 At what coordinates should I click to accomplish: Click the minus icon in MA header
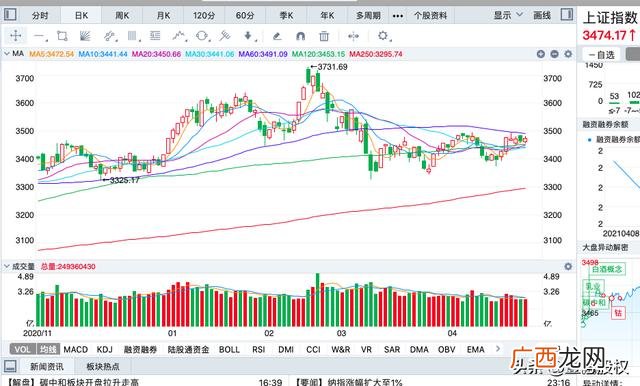click(554, 54)
